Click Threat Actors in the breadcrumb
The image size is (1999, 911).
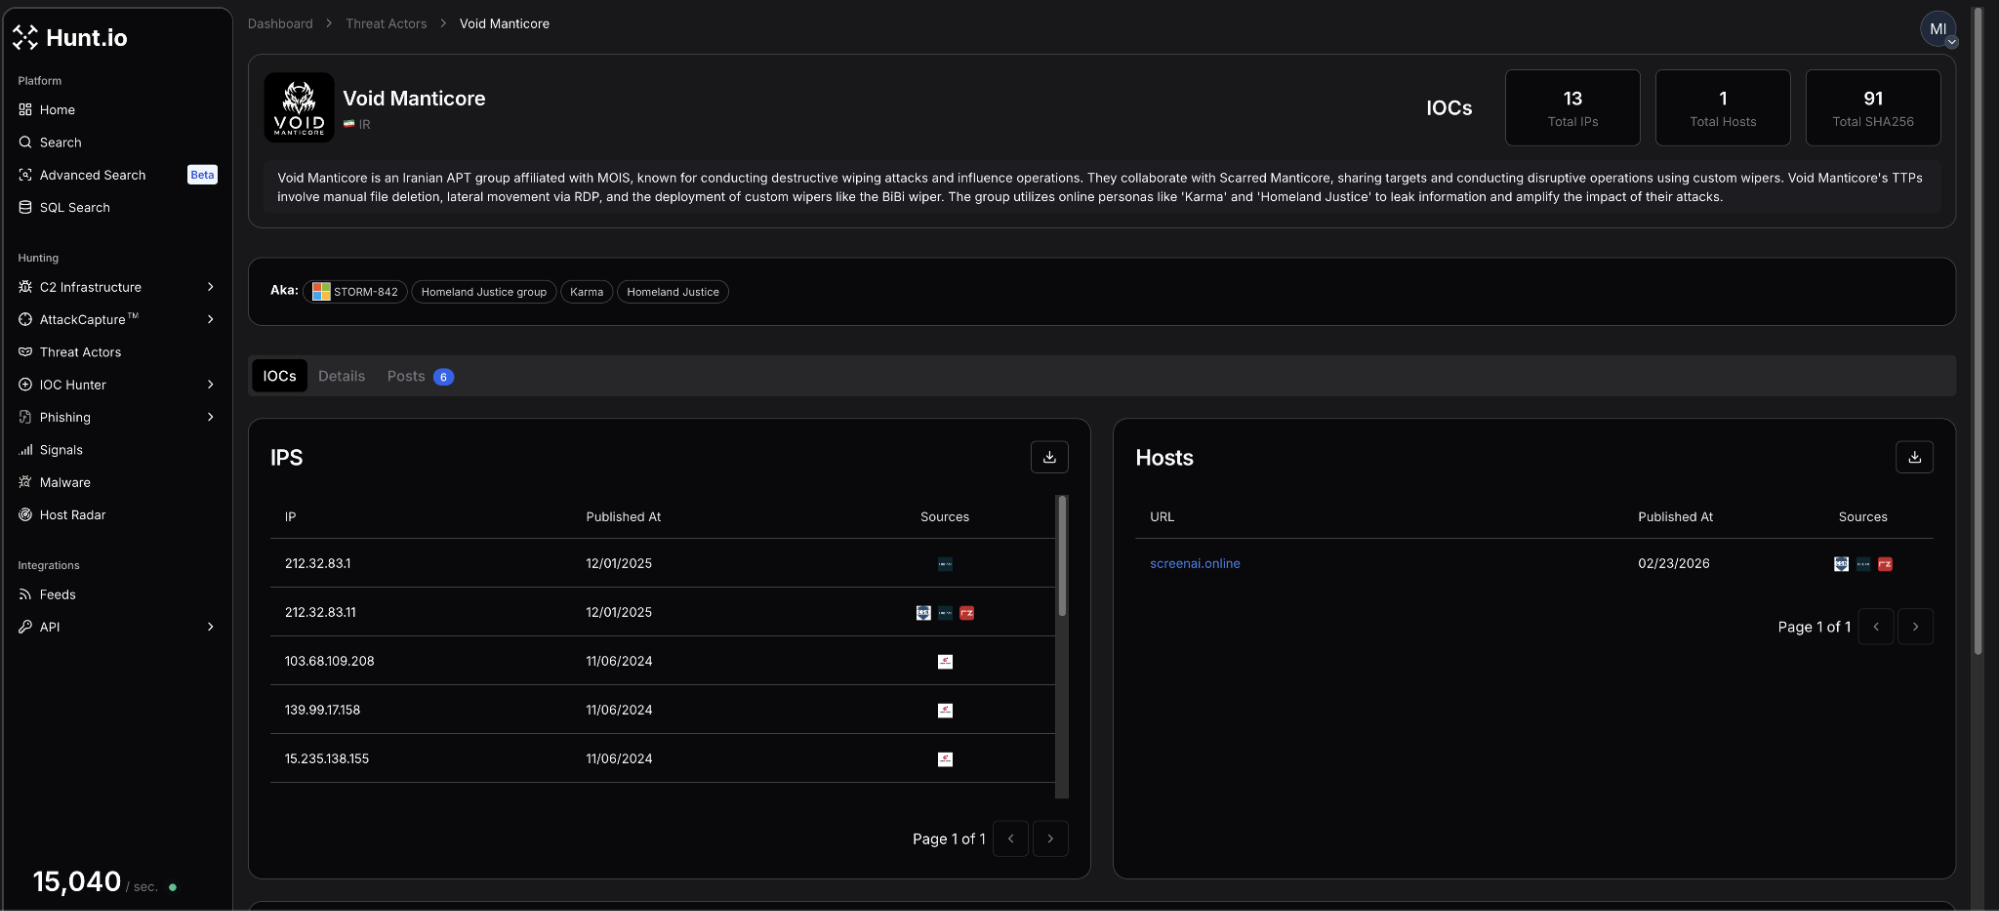(x=386, y=24)
